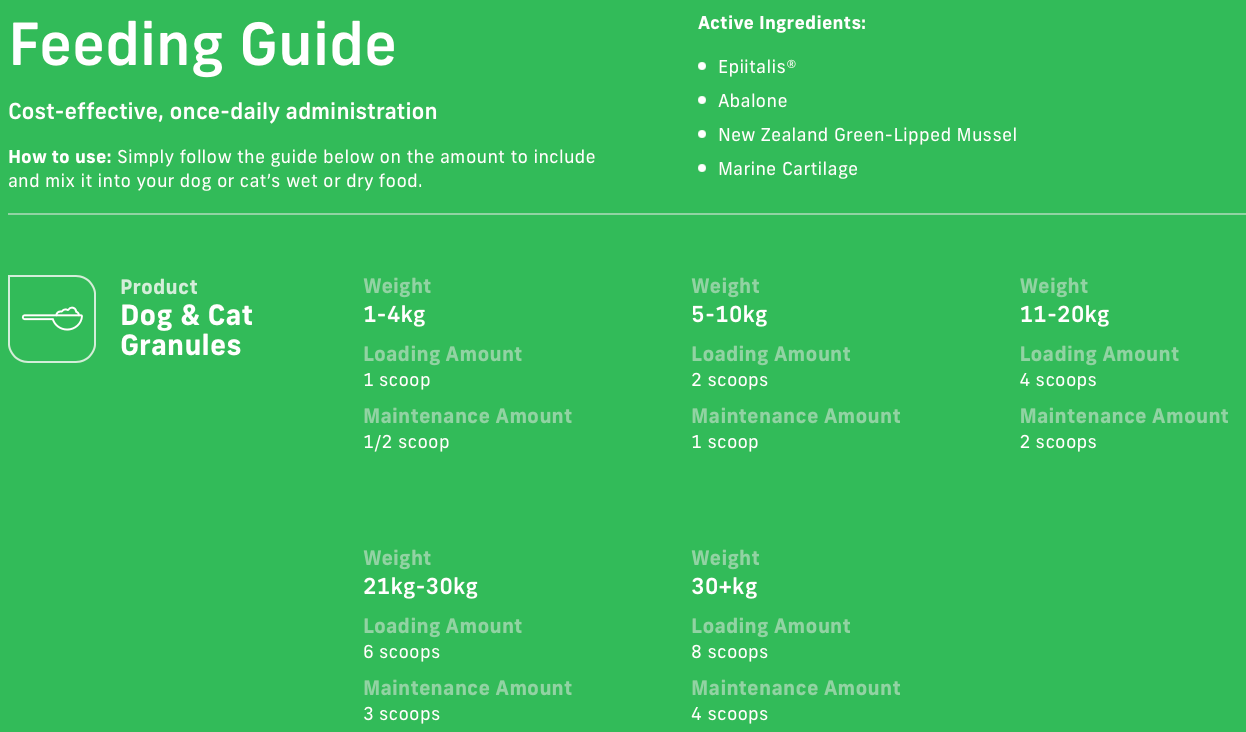Click the Feeding Guide heading
Screen dimensions: 1246x732
[202, 45]
